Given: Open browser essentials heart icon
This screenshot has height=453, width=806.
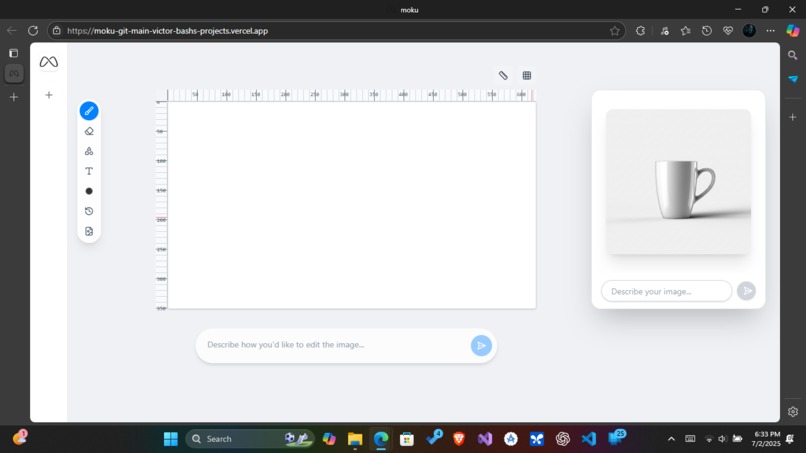Looking at the screenshot, I should tap(728, 31).
